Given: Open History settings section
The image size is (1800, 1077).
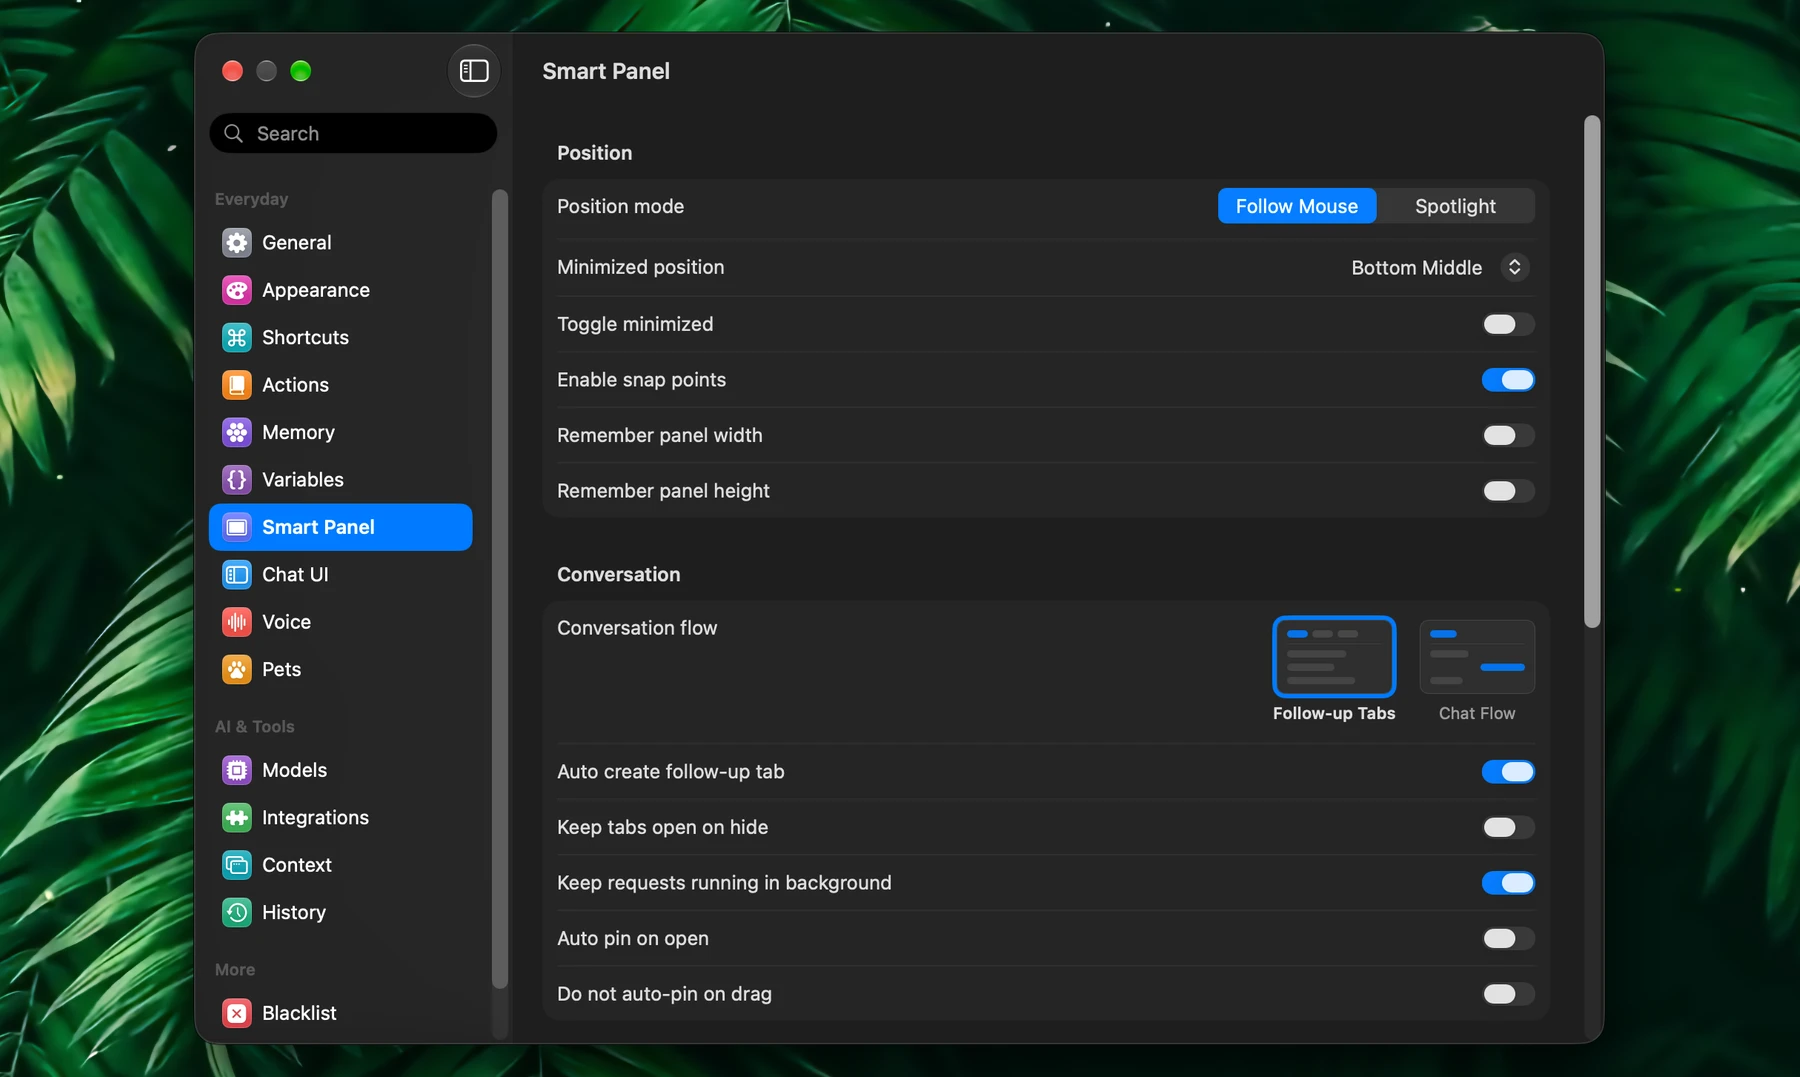Looking at the screenshot, I should click(340, 912).
